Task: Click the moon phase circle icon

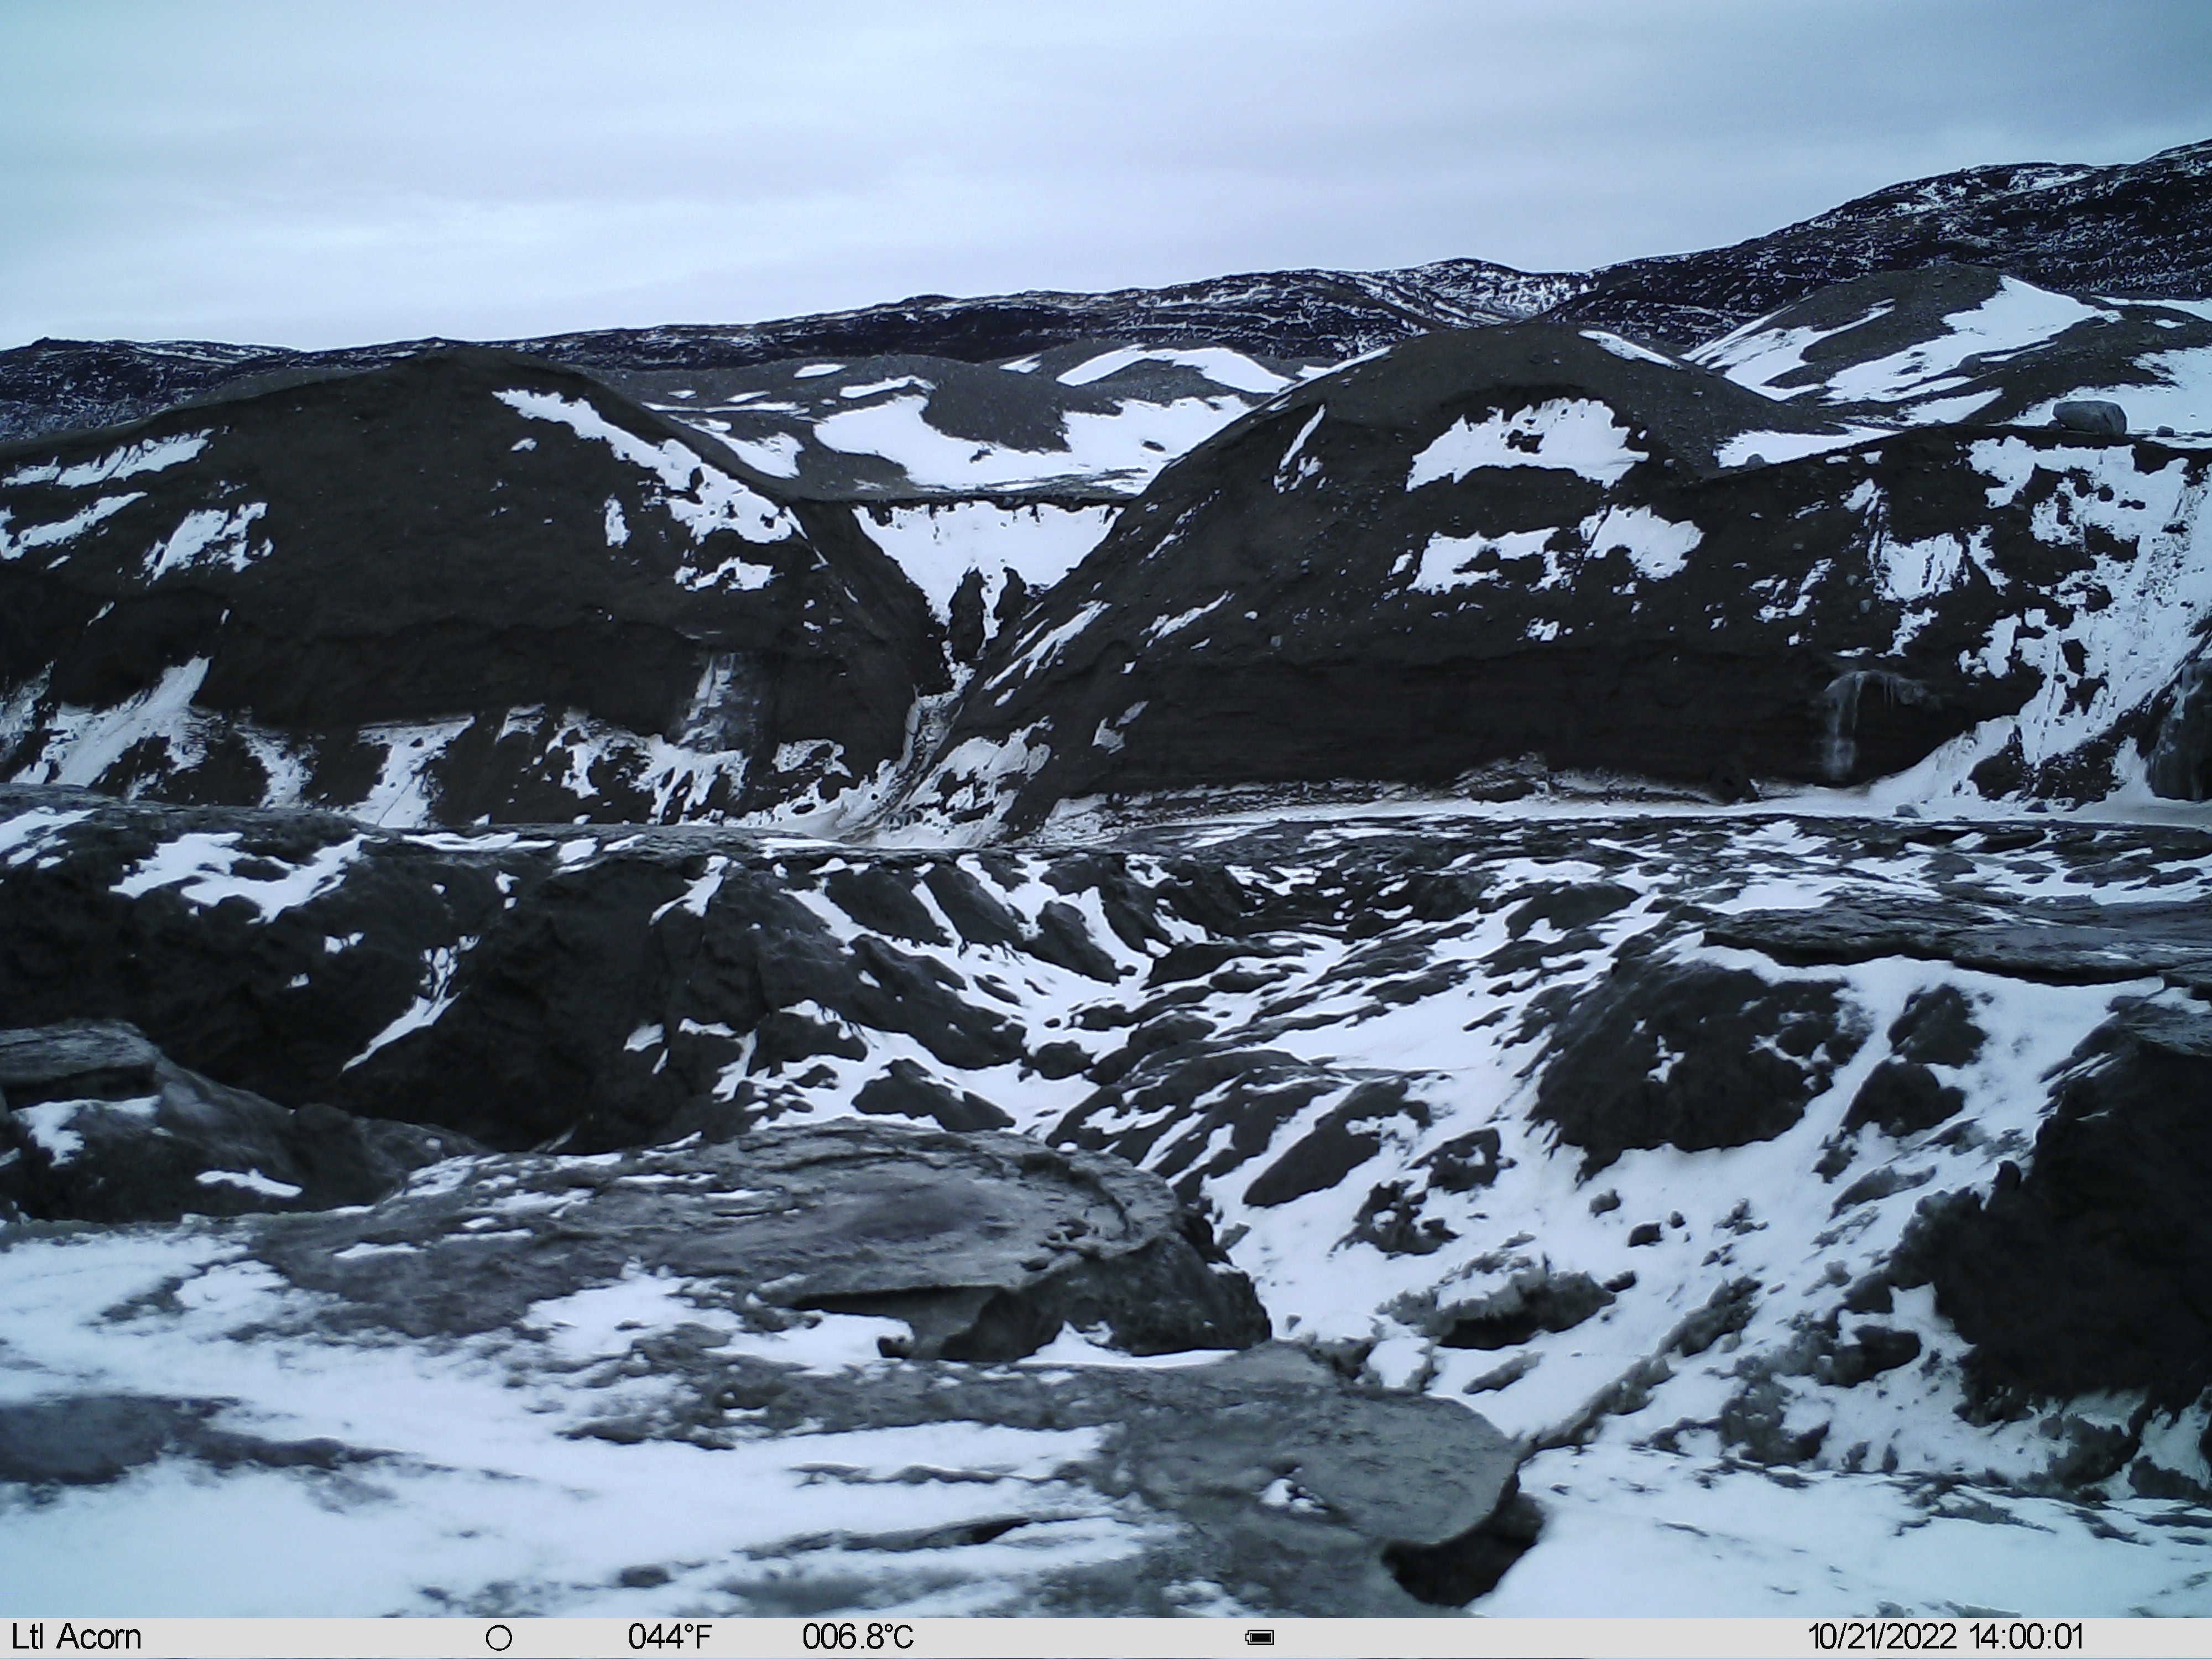Action: pos(498,1638)
